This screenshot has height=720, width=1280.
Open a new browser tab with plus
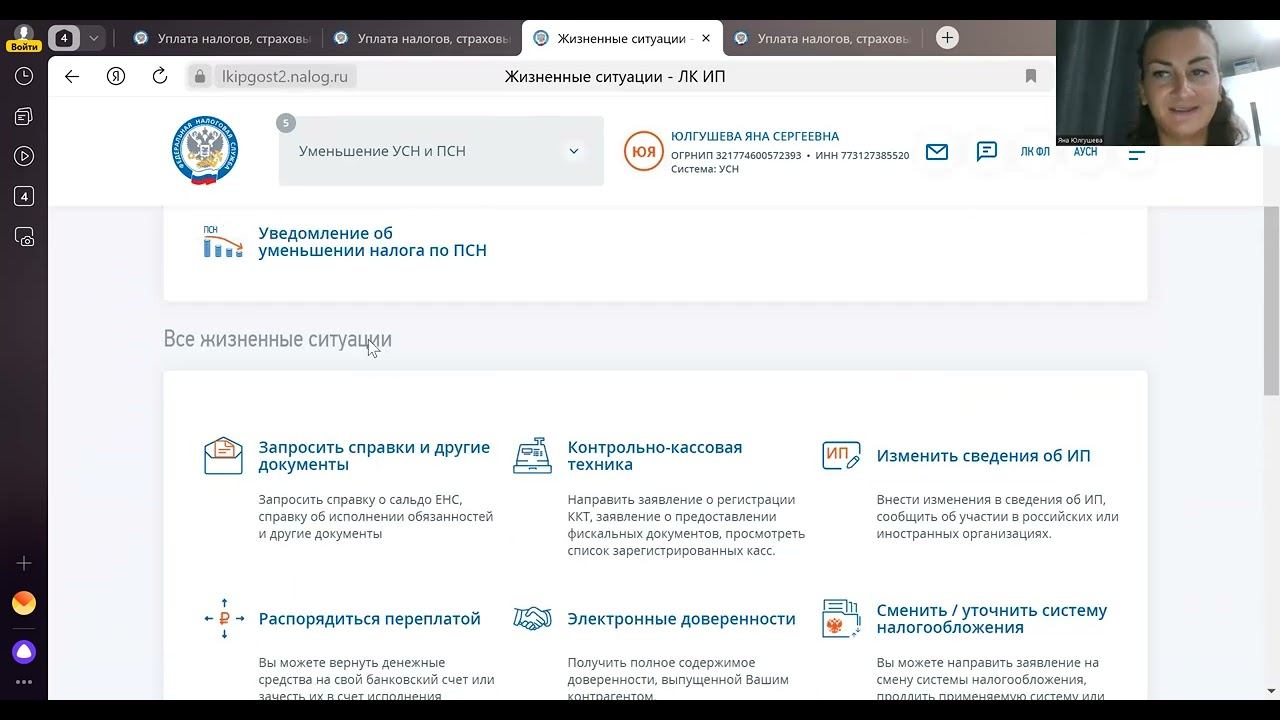947,38
